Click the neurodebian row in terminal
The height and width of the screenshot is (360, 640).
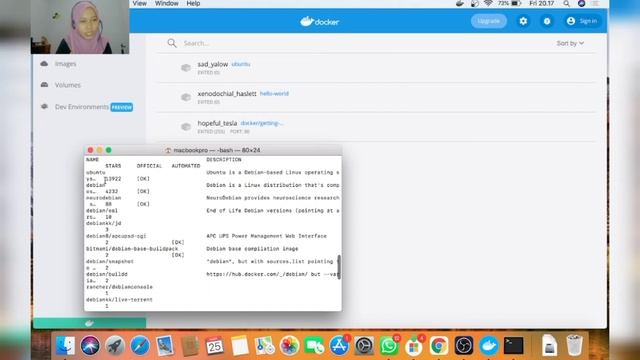tap(104, 198)
